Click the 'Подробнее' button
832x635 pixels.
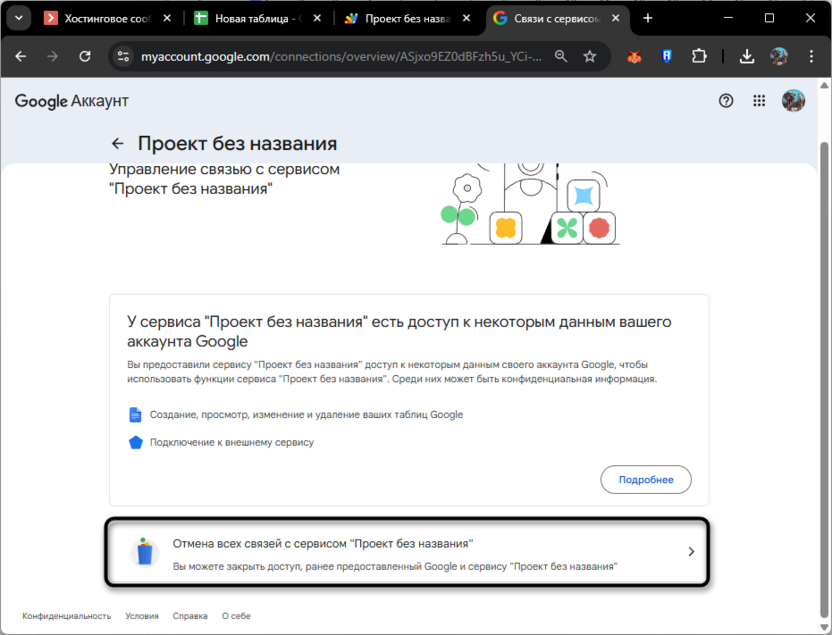point(645,479)
